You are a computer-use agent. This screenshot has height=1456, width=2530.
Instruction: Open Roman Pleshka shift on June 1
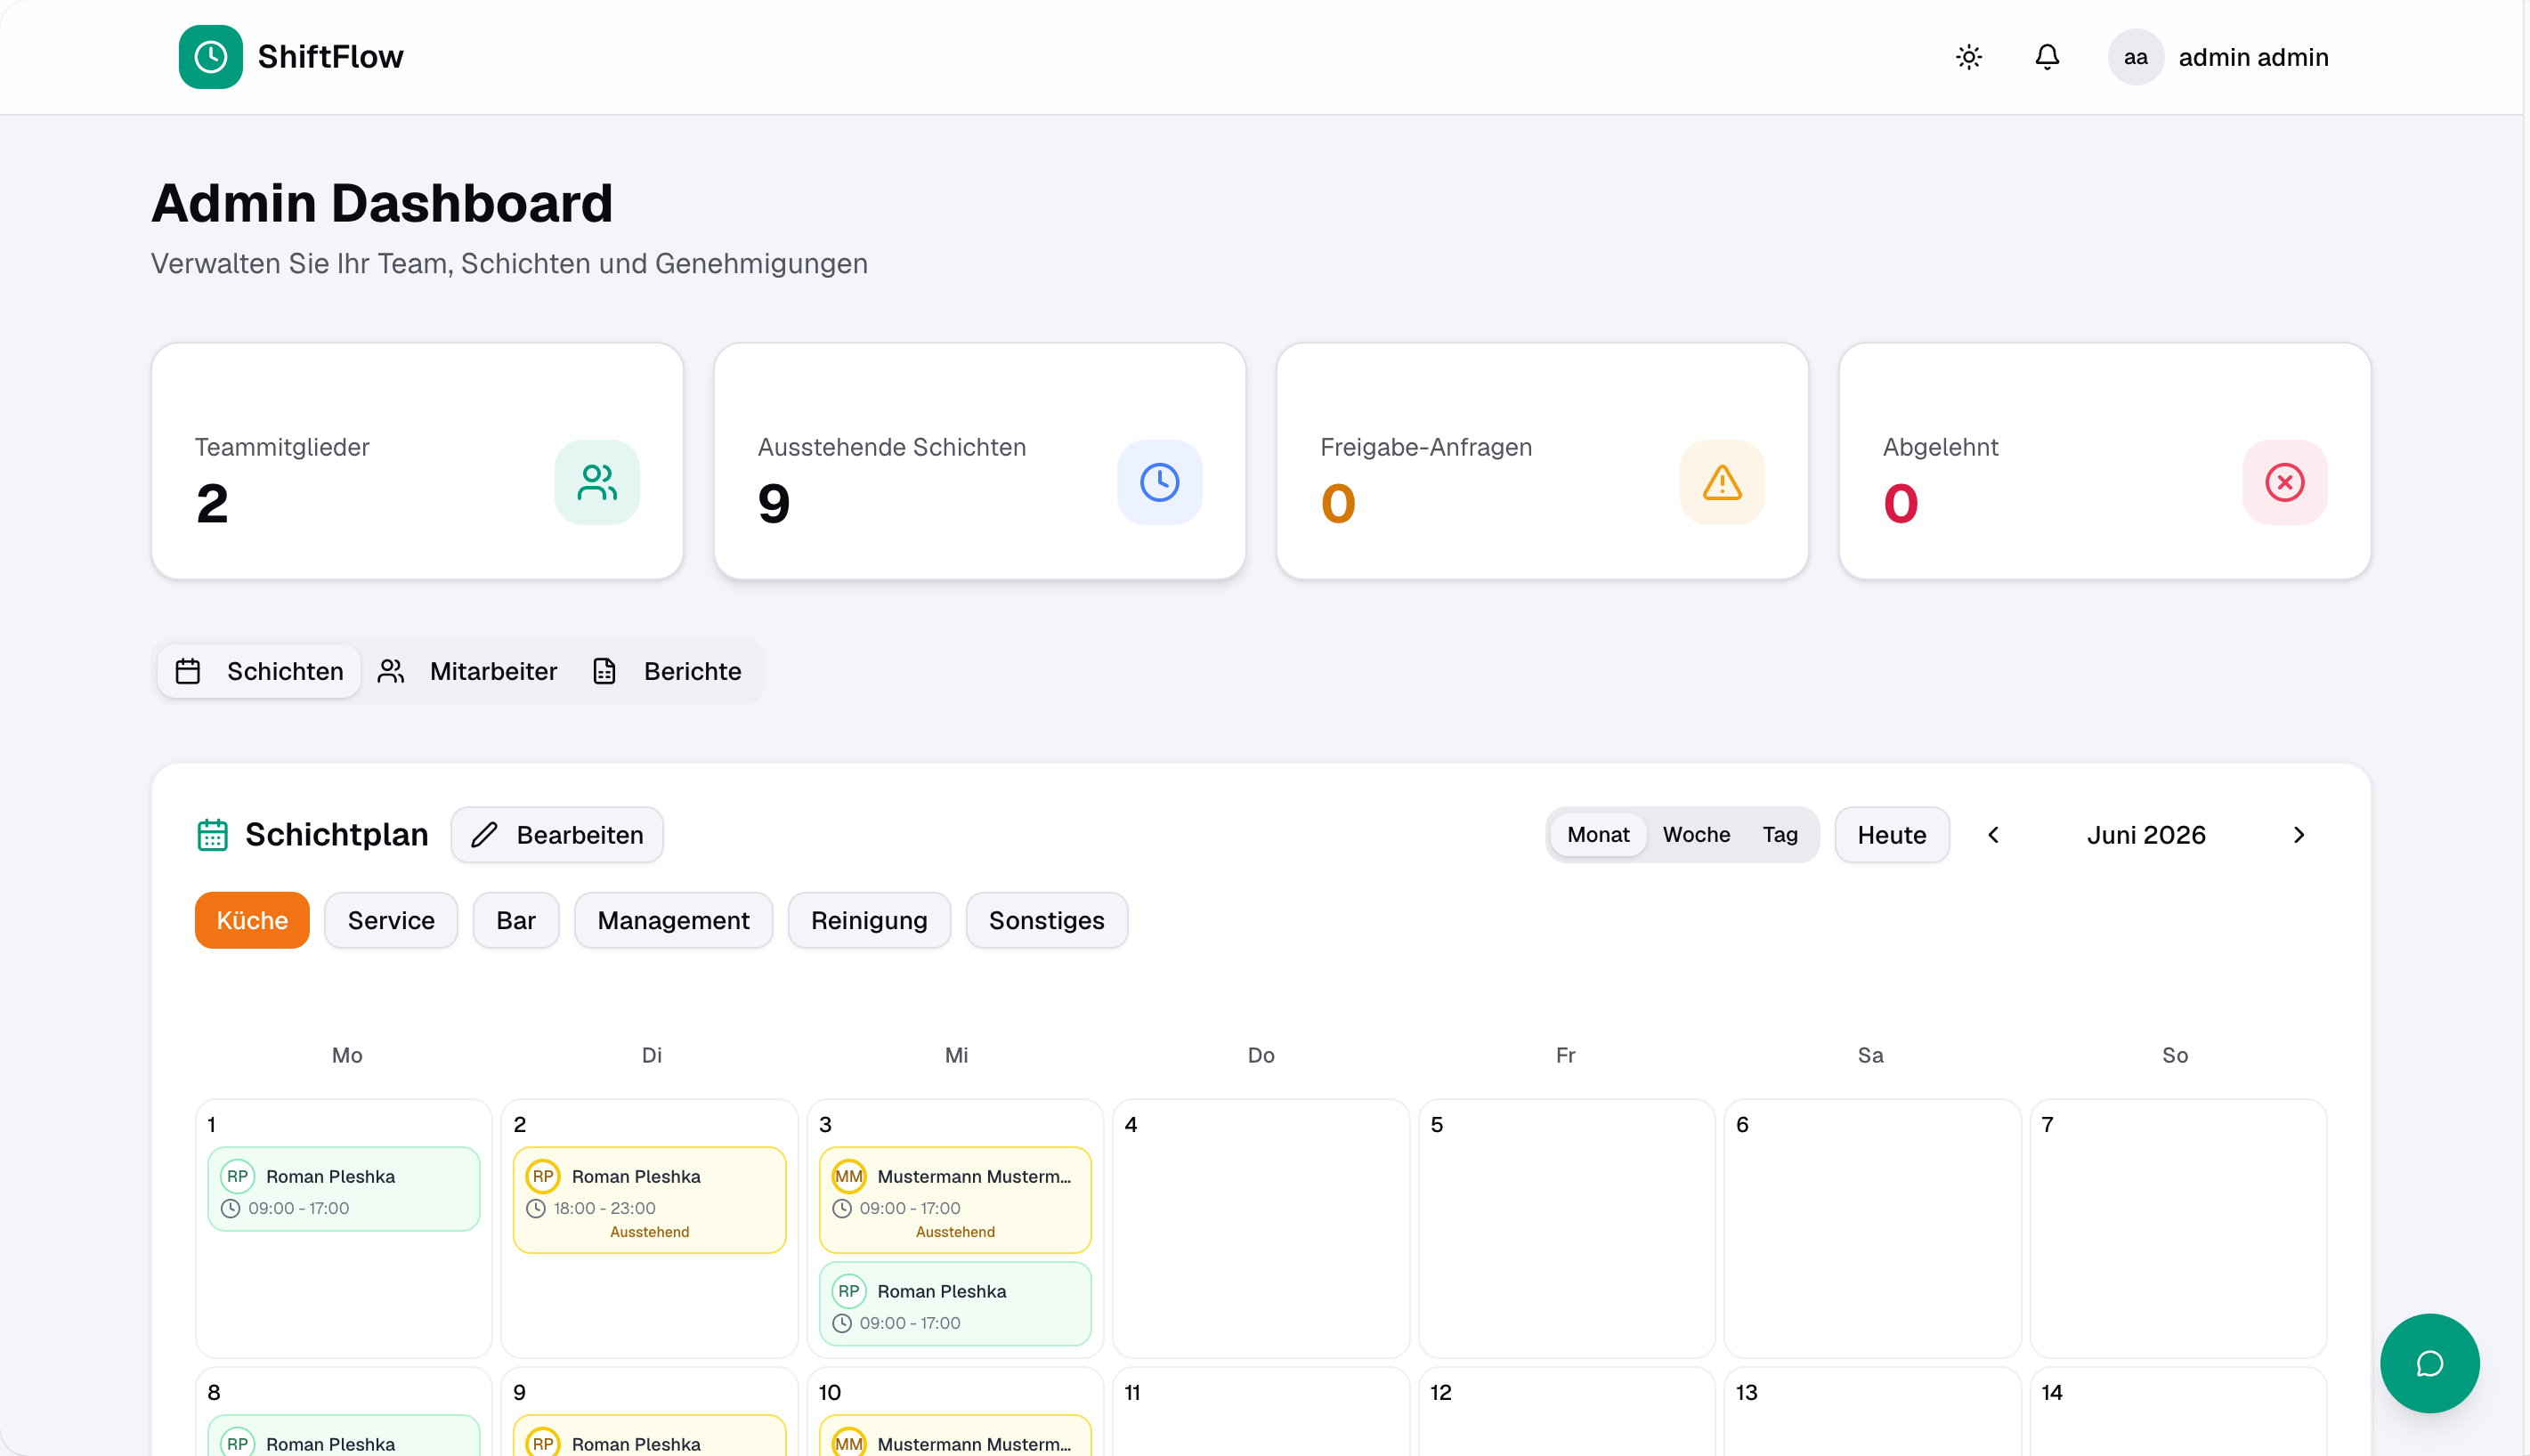tap(344, 1189)
